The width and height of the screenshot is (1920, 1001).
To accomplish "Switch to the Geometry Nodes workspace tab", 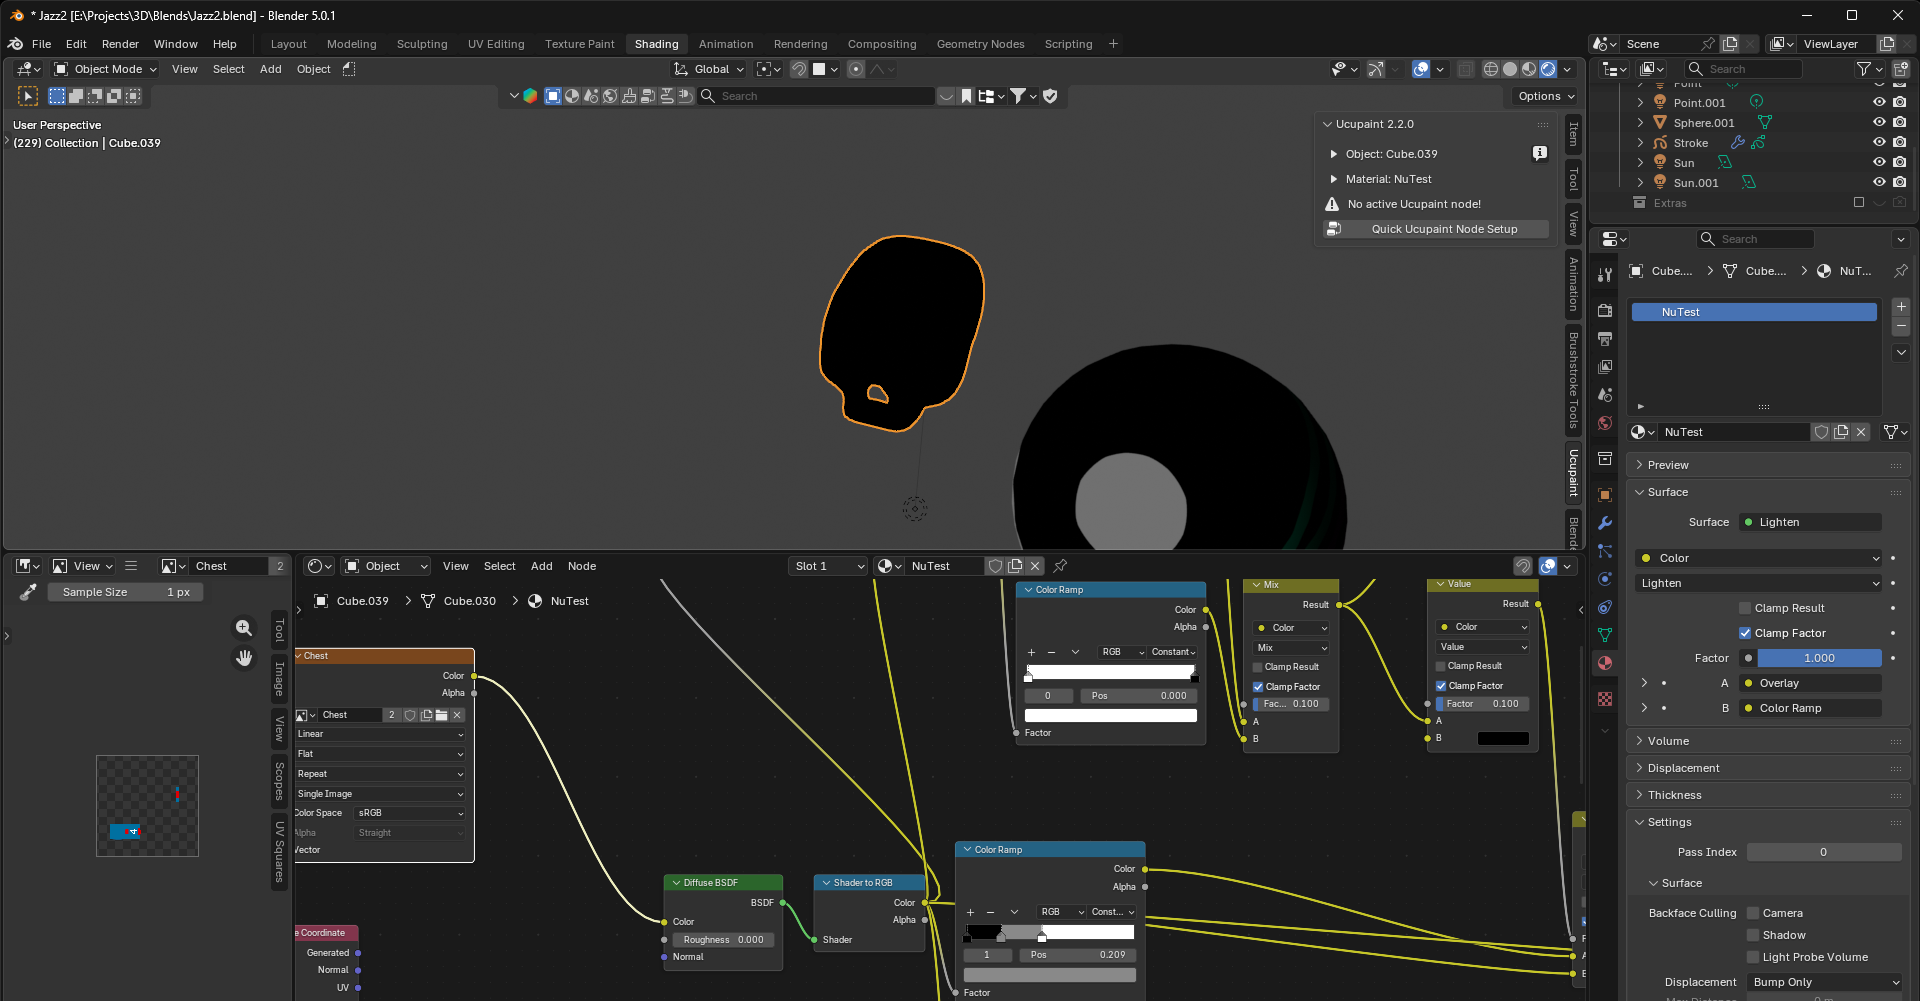I will [980, 44].
